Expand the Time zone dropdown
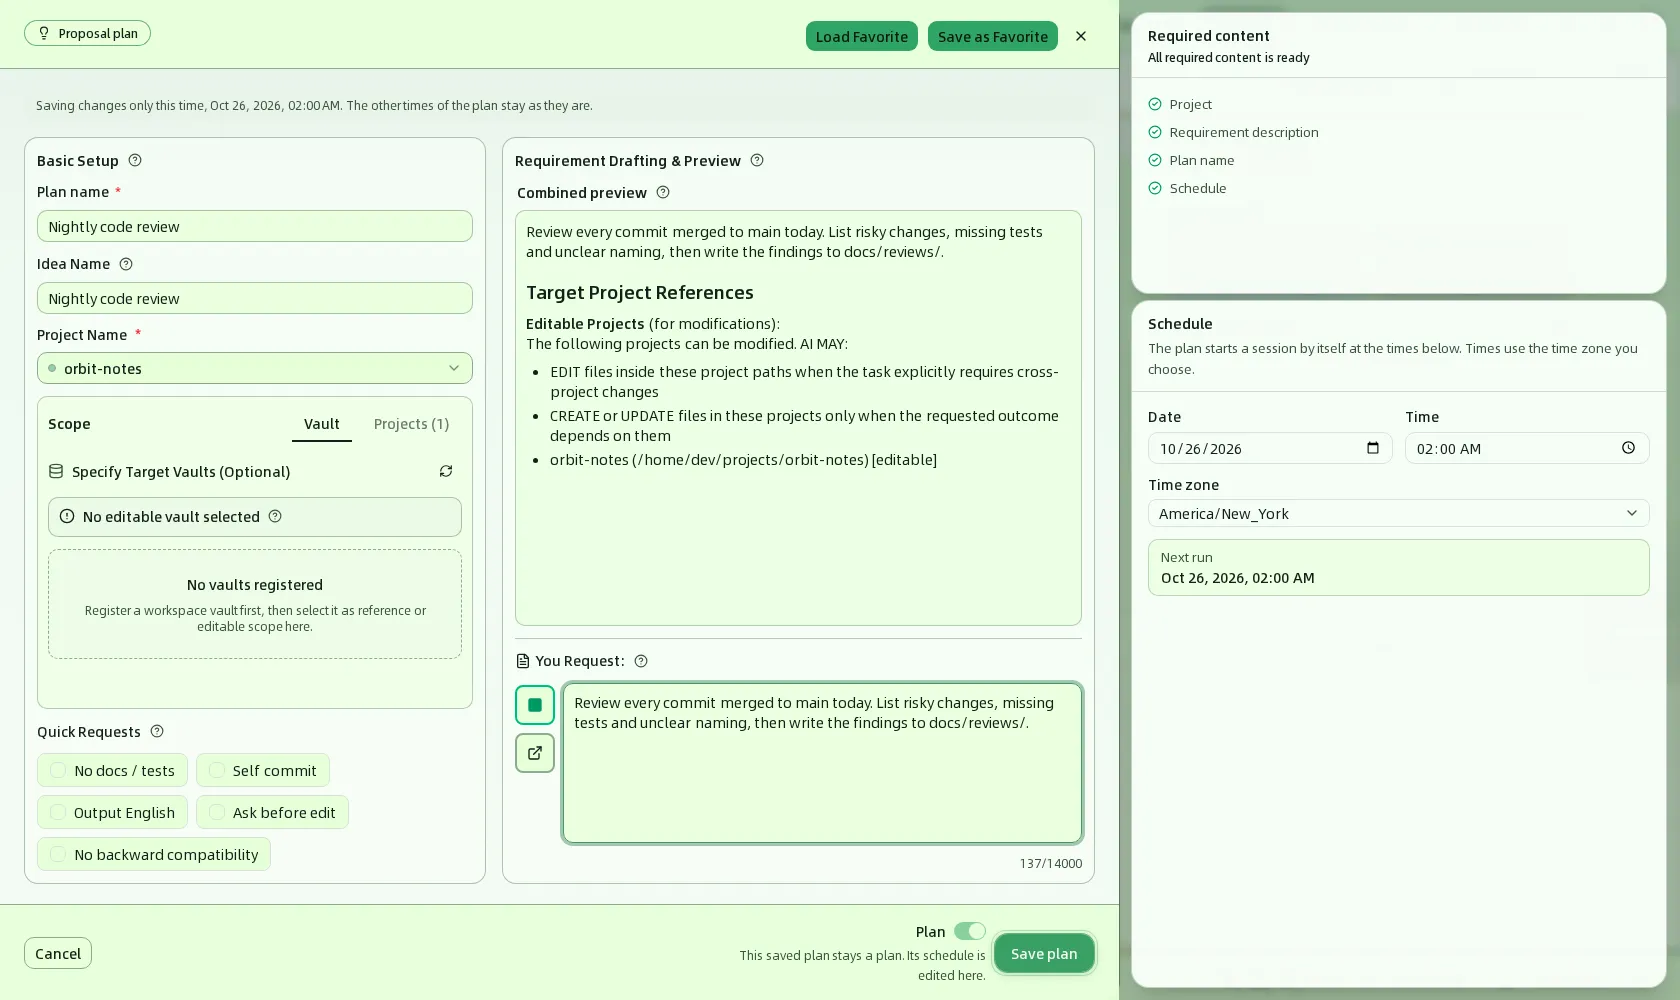The height and width of the screenshot is (1000, 1680). pos(1399,513)
